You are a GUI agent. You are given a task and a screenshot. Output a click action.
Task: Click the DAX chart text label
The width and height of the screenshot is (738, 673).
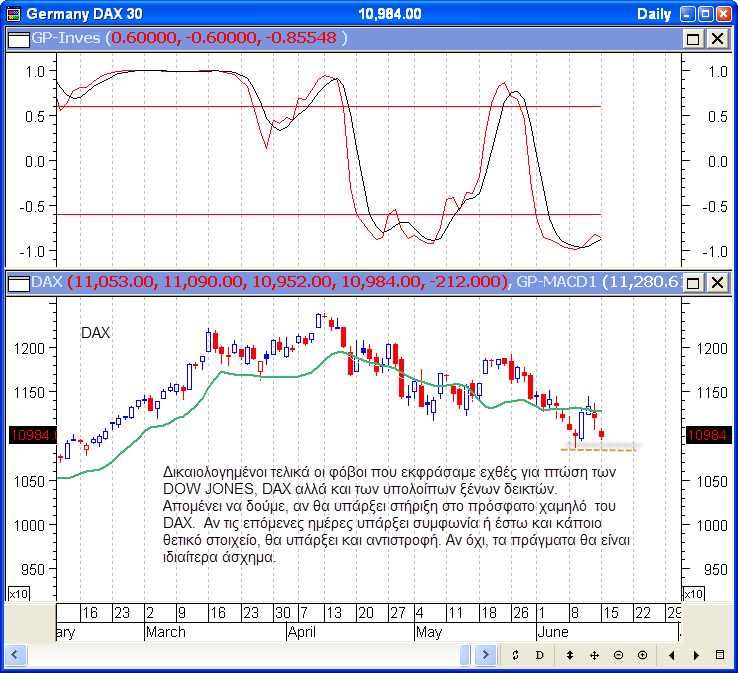pyautogui.click(x=95, y=333)
